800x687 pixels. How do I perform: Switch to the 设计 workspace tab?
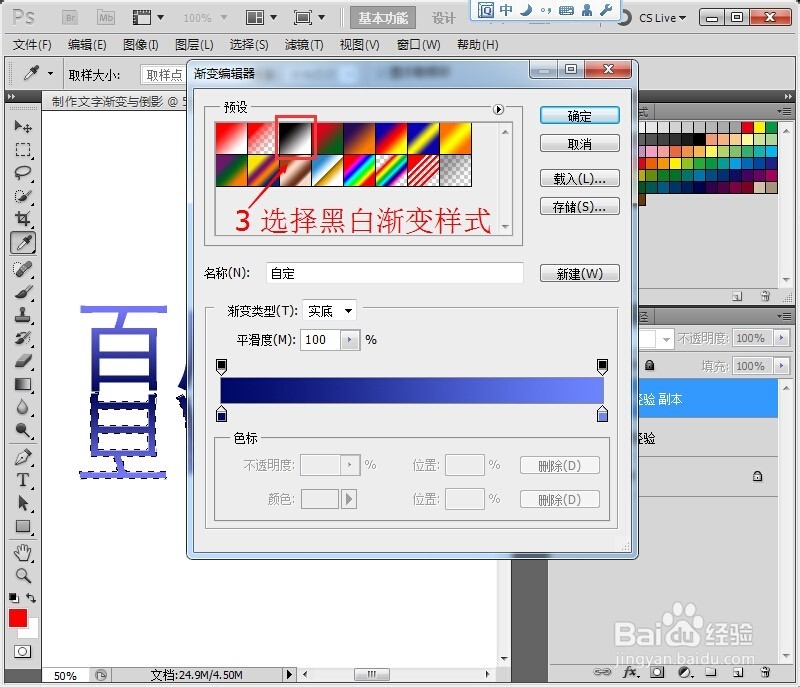click(444, 17)
